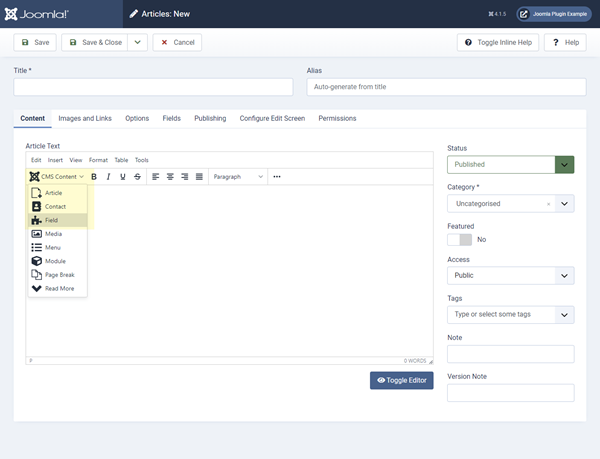600x459 pixels.
Task: Apply strikethrough formatting in the editor
Action: (x=137, y=177)
